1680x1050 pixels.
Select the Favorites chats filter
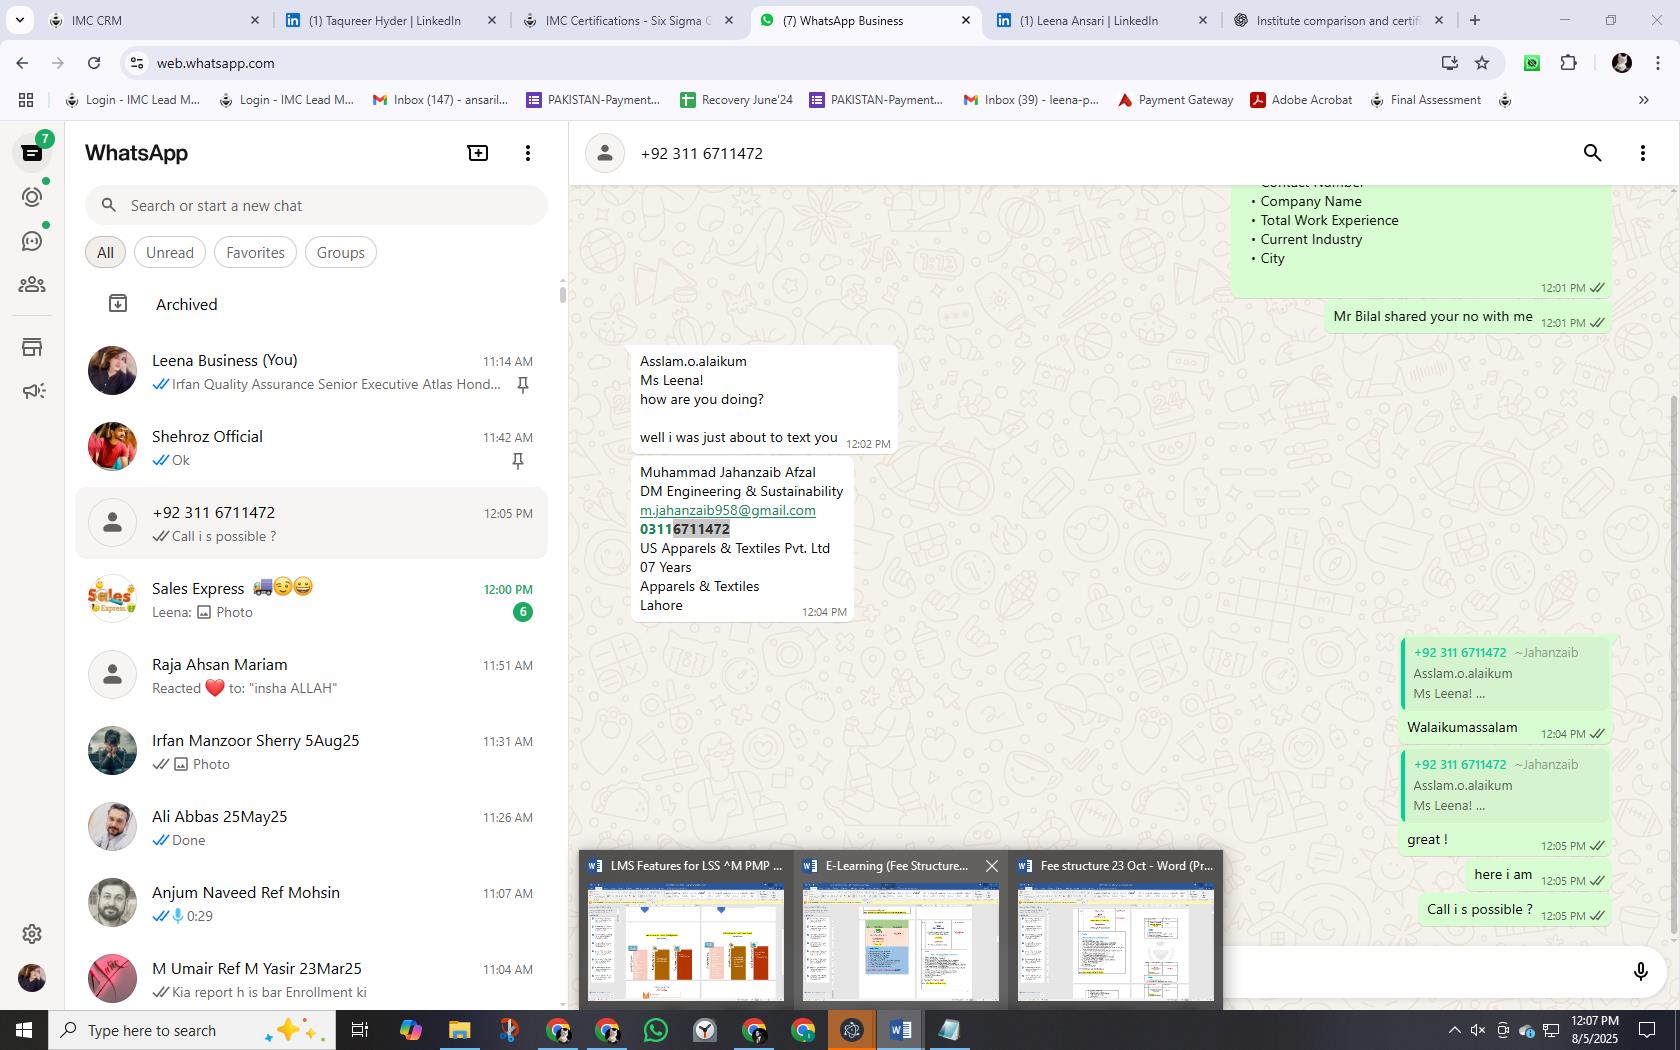pyautogui.click(x=255, y=253)
